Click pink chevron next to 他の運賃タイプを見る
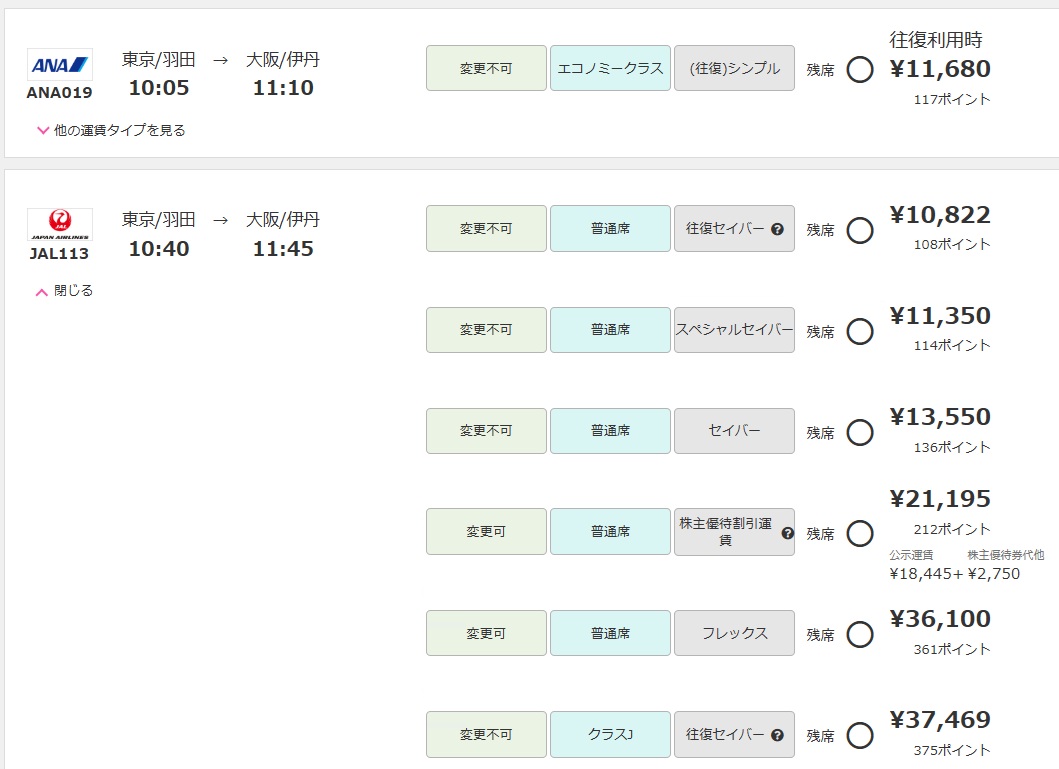The height and width of the screenshot is (769, 1059). point(43,130)
